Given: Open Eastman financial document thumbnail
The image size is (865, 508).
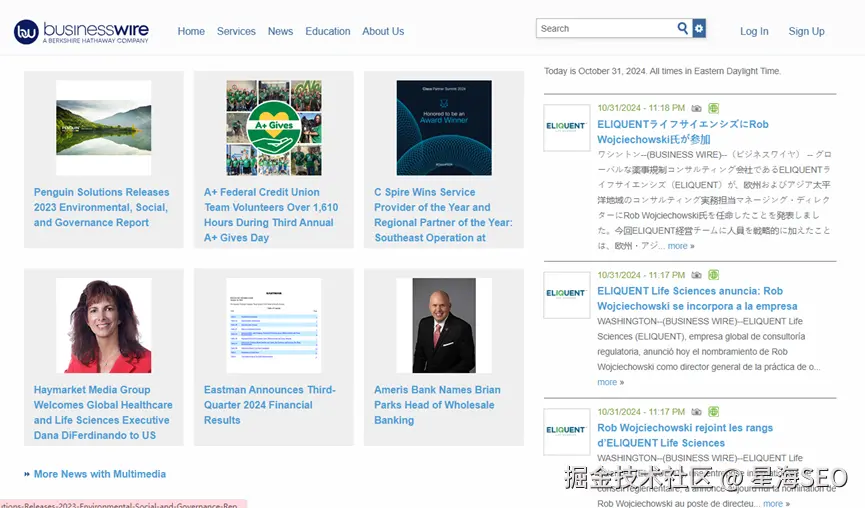Looking at the screenshot, I should click(274, 325).
